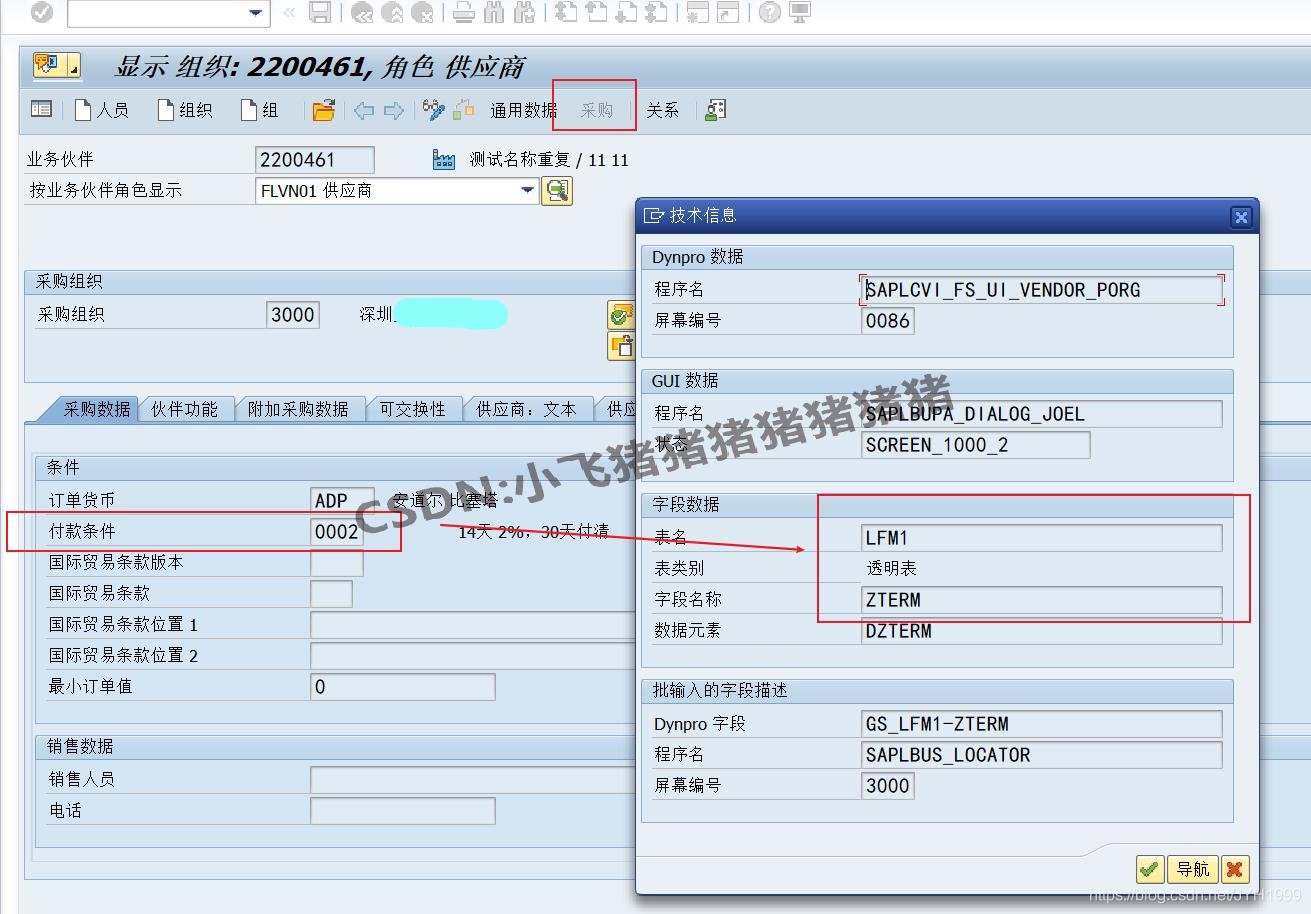Click the Find binoculars icon
The image size is (1311, 914).
pos(494,12)
